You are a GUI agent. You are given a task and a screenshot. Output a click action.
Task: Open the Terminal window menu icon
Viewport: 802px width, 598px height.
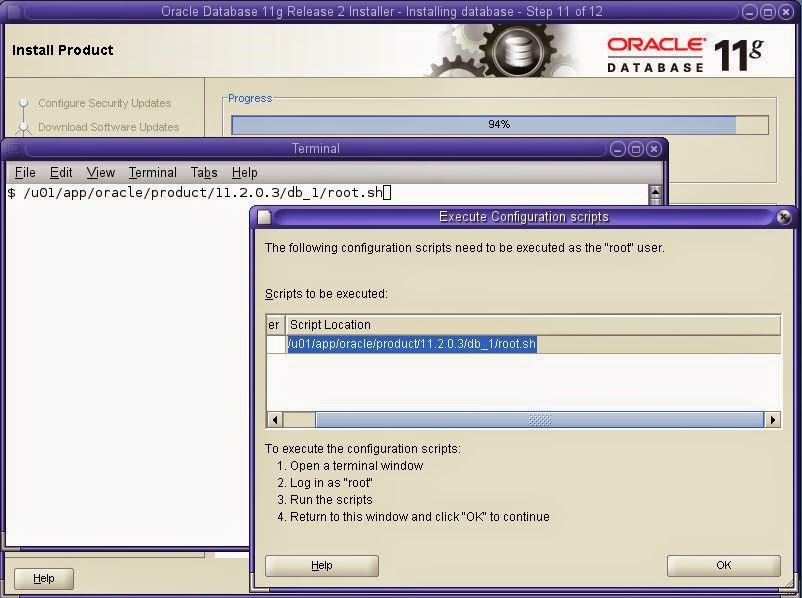pyautogui.click(x=13, y=149)
